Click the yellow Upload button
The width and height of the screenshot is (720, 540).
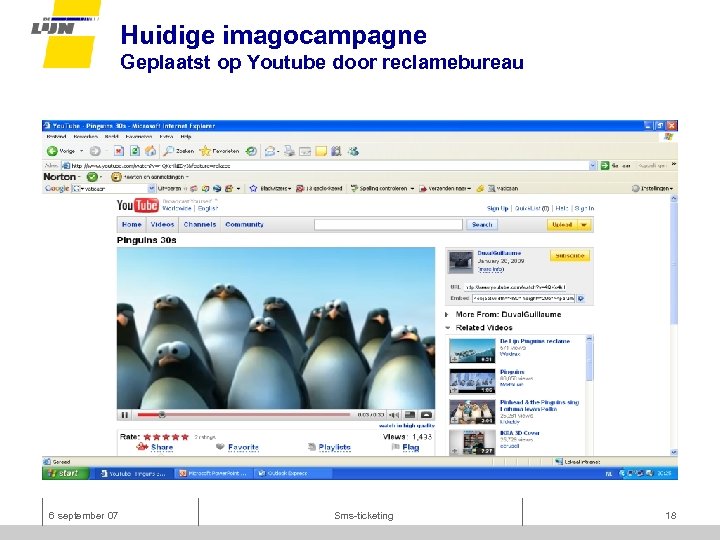(x=562, y=225)
